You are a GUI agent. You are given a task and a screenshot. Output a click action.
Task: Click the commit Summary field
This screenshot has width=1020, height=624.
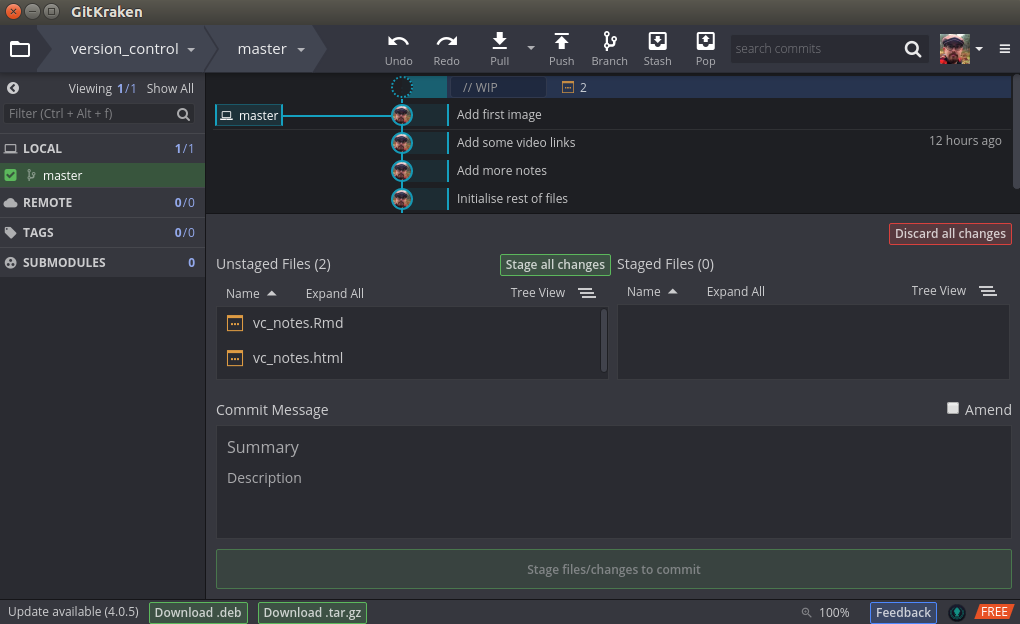click(x=613, y=447)
